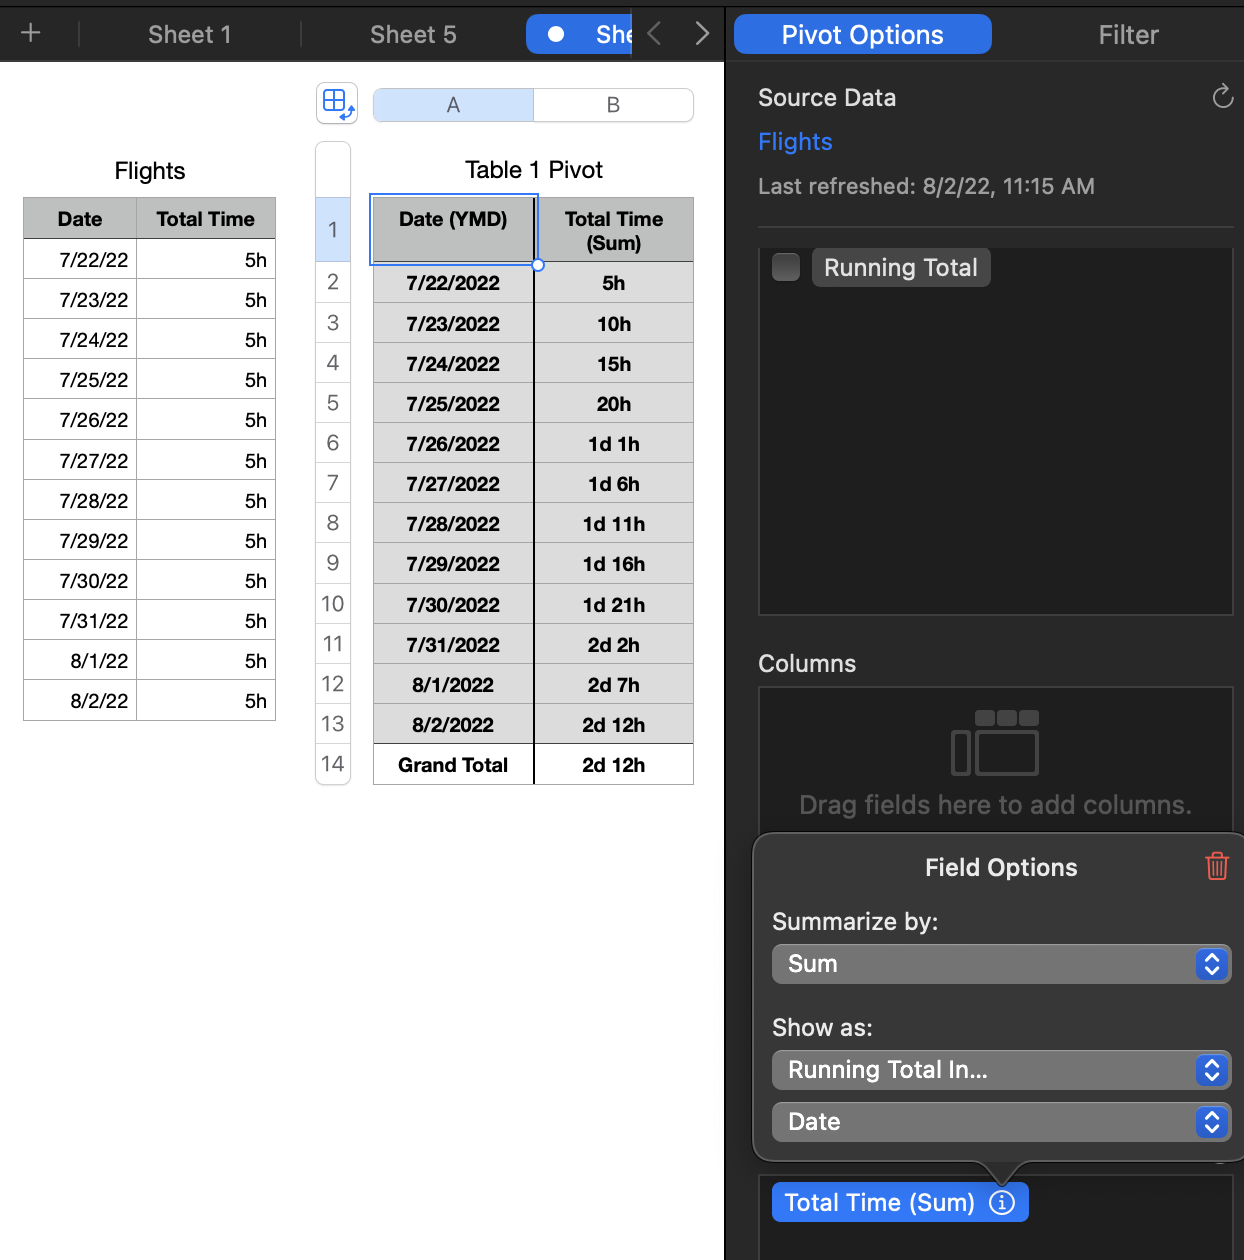Viewport: 1244px width, 1260px height.
Task: Open the Summarize by Sum dropdown
Action: 1001,964
